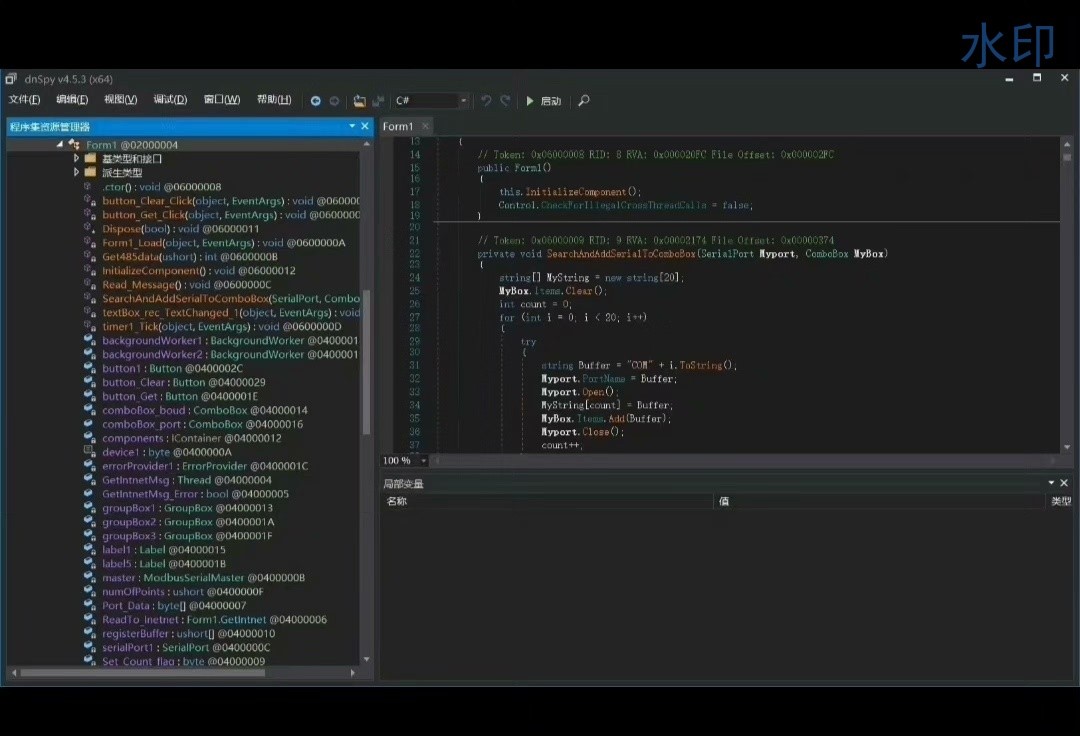
Task: Click the dnSpy application icon in title bar
Action: pos(11,78)
